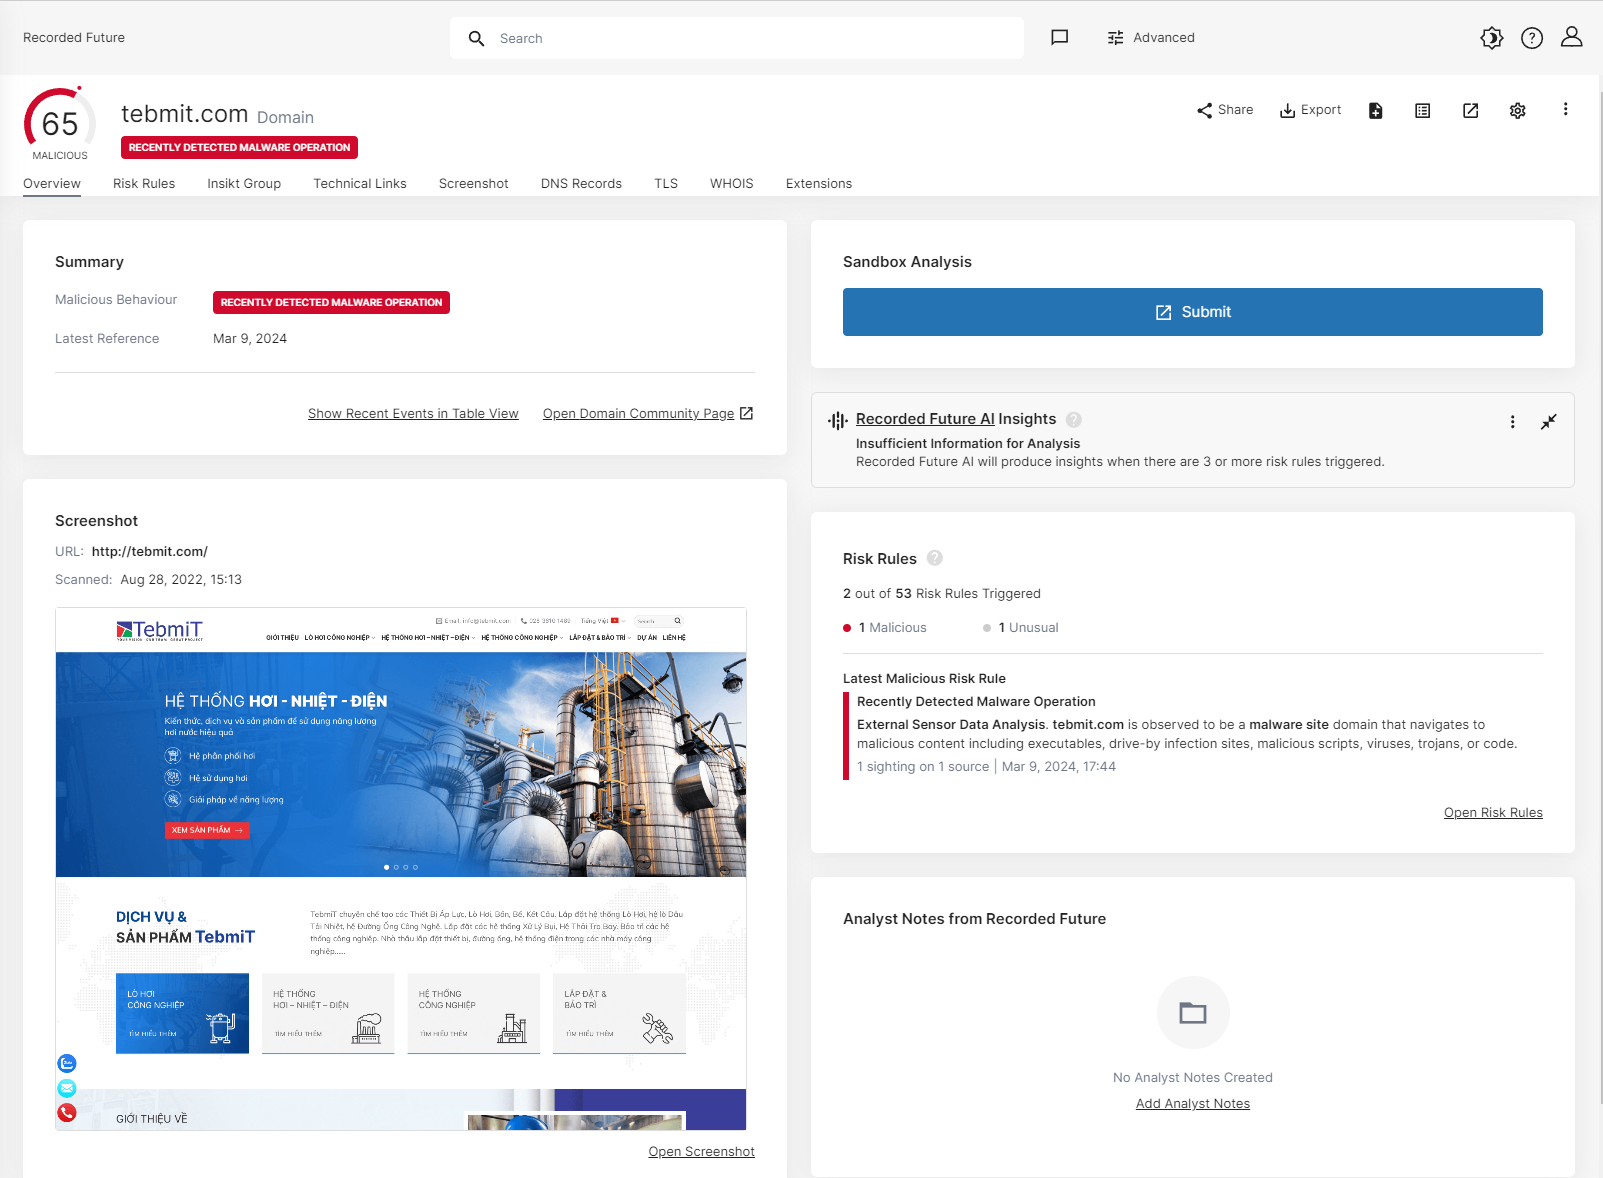Toggle the dark mode theme icon
Screen dimensions: 1603x1178
pos(1491,38)
